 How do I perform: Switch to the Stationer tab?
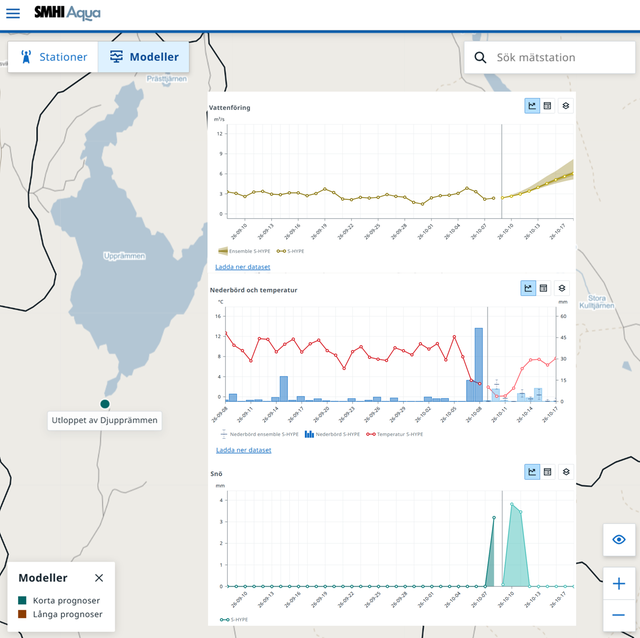coord(53,57)
